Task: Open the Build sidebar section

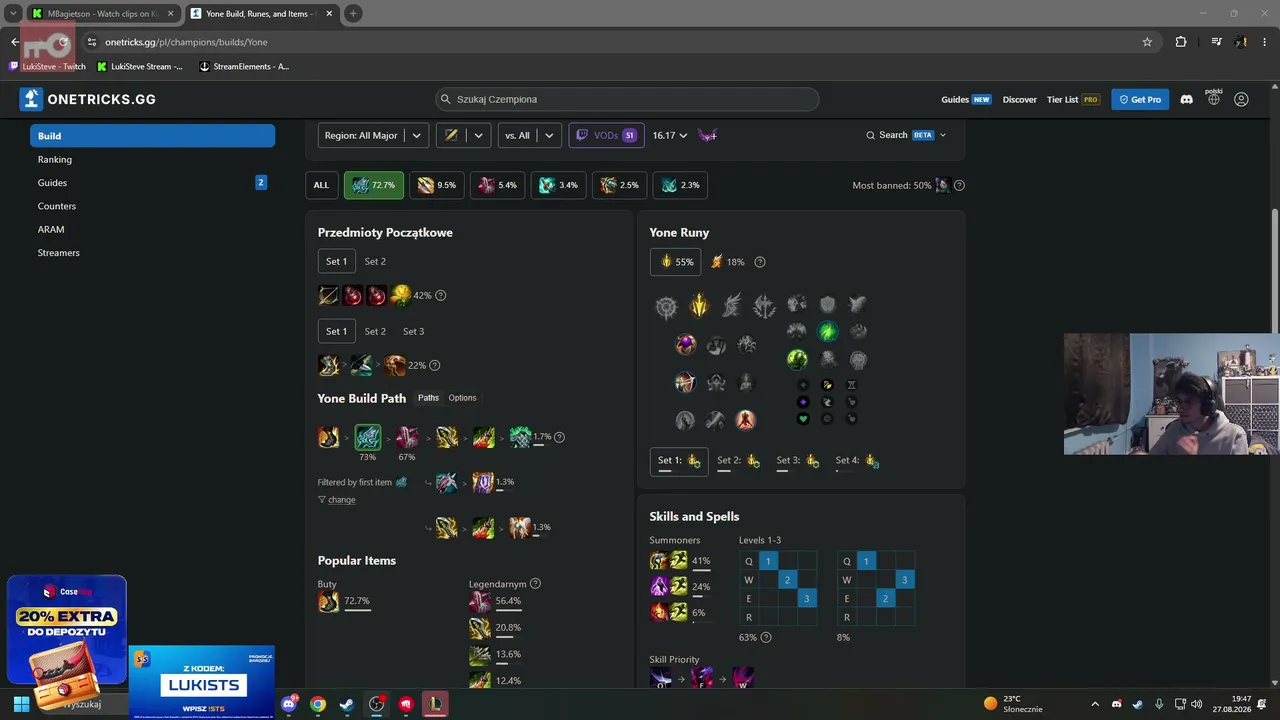Action: [152, 136]
